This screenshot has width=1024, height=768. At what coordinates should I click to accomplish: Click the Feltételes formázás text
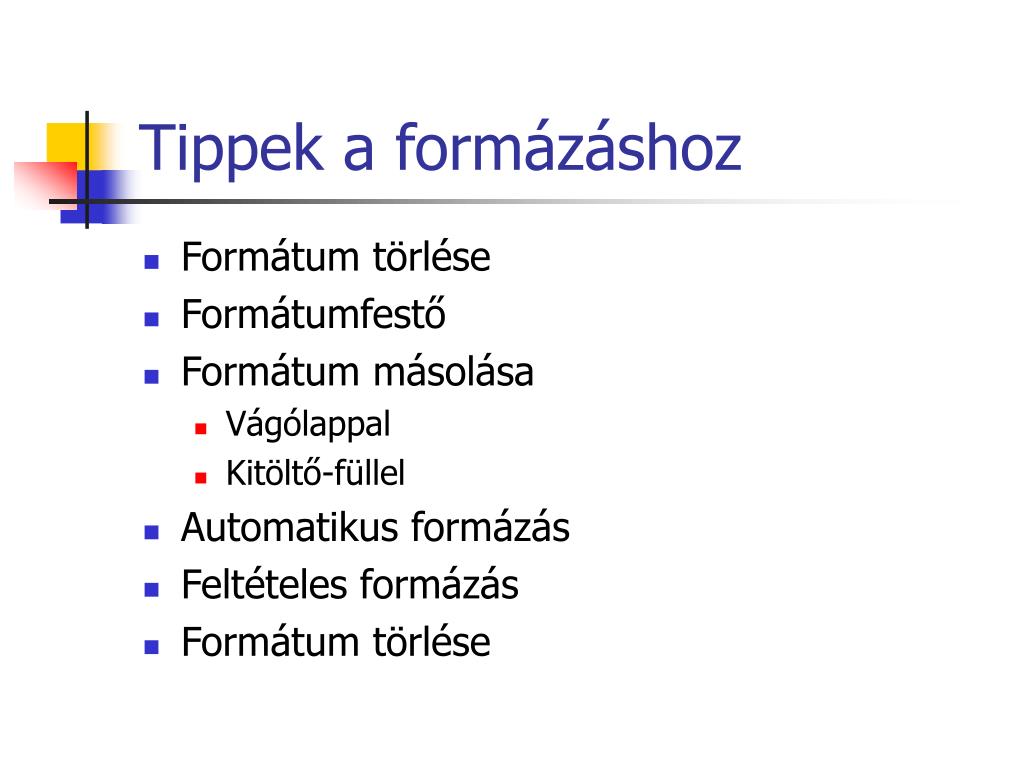pos(350,584)
